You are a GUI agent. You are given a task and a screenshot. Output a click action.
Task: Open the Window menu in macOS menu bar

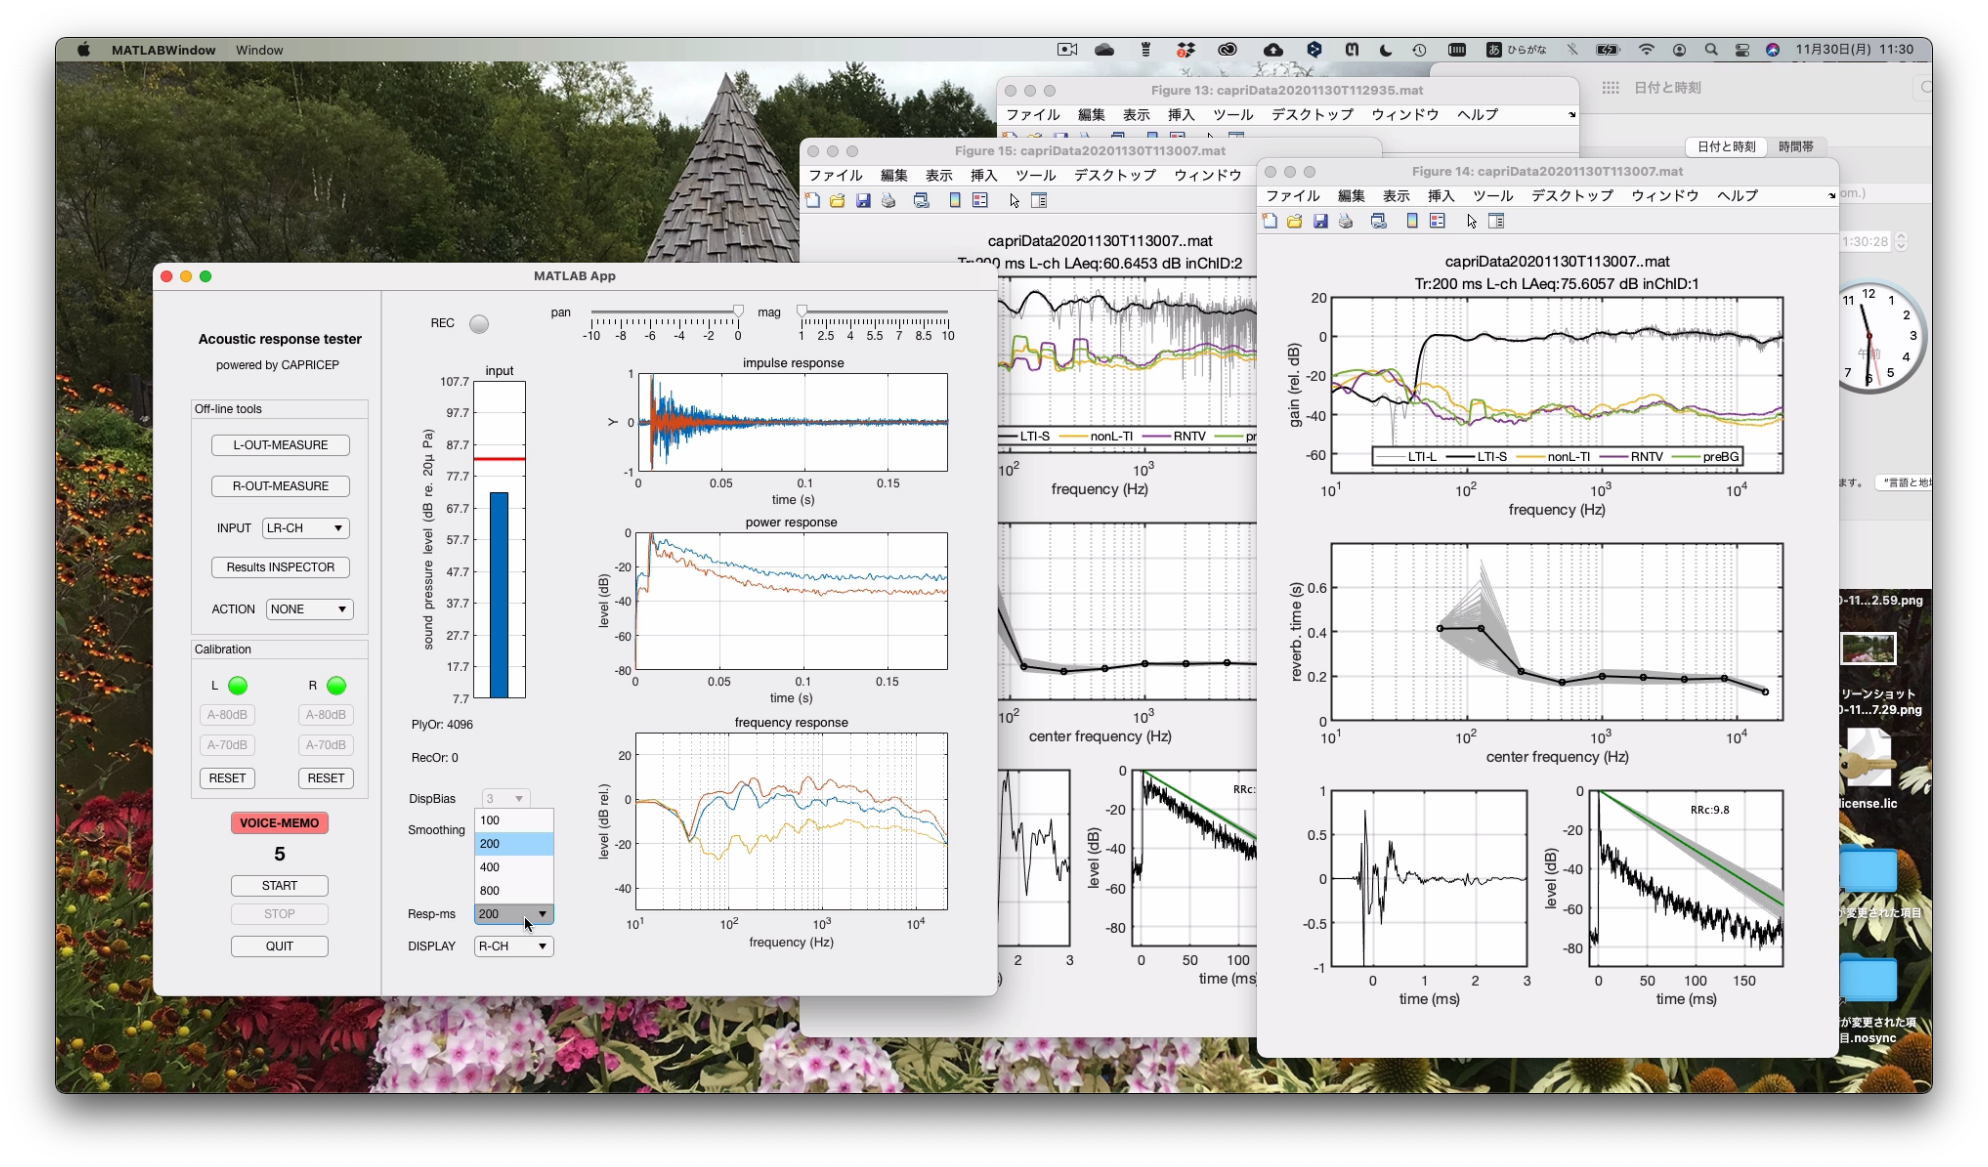click(x=259, y=50)
